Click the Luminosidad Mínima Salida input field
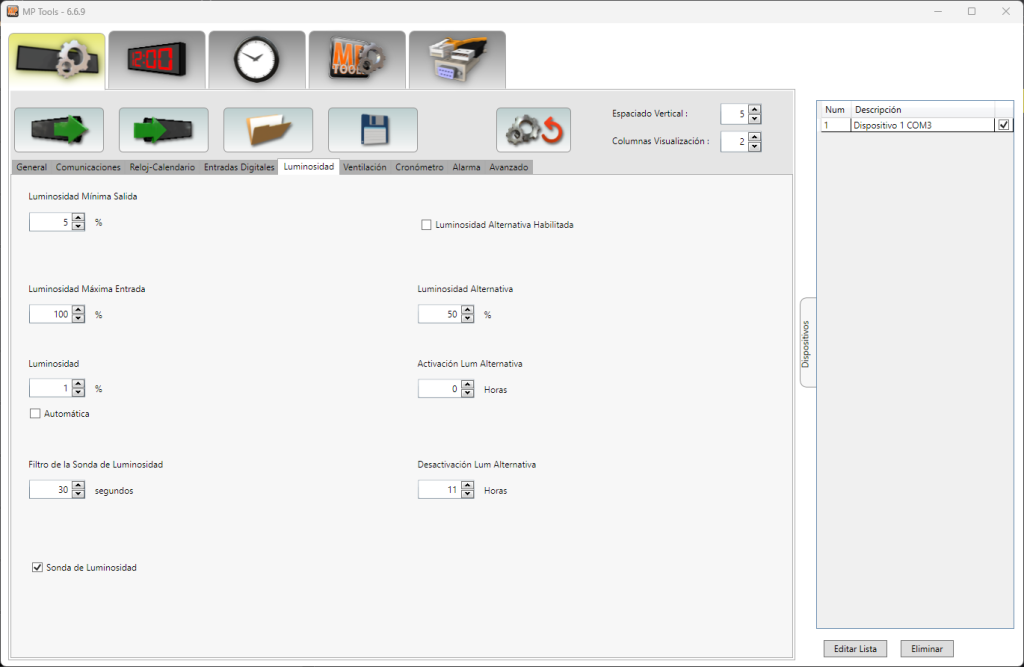Image resolution: width=1024 pixels, height=667 pixels. tap(50, 222)
